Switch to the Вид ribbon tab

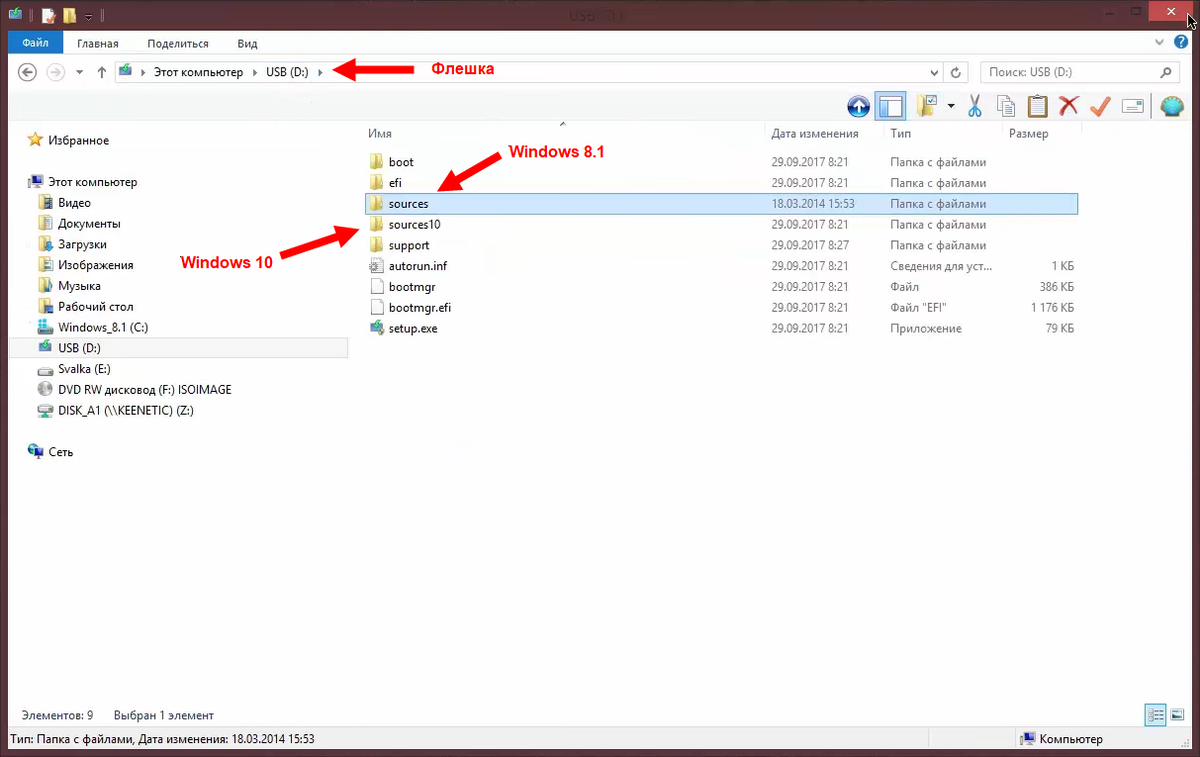point(247,43)
